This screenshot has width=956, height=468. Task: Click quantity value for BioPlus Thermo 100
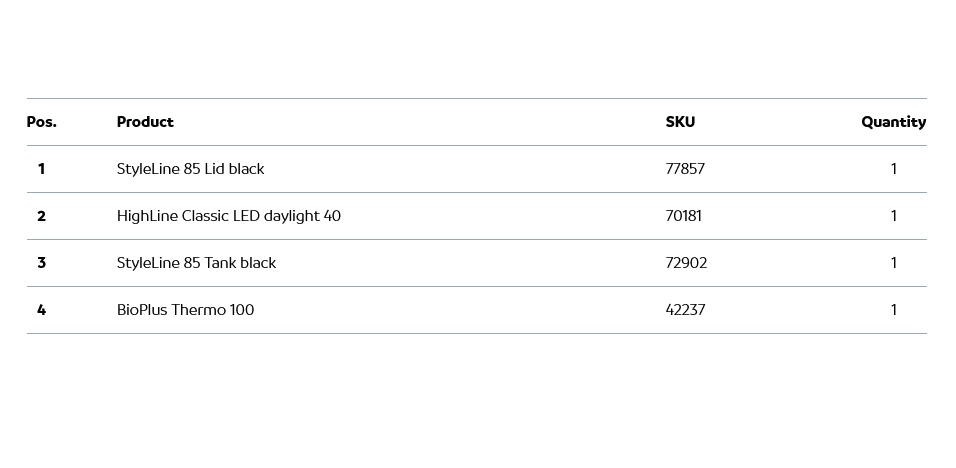tap(893, 310)
